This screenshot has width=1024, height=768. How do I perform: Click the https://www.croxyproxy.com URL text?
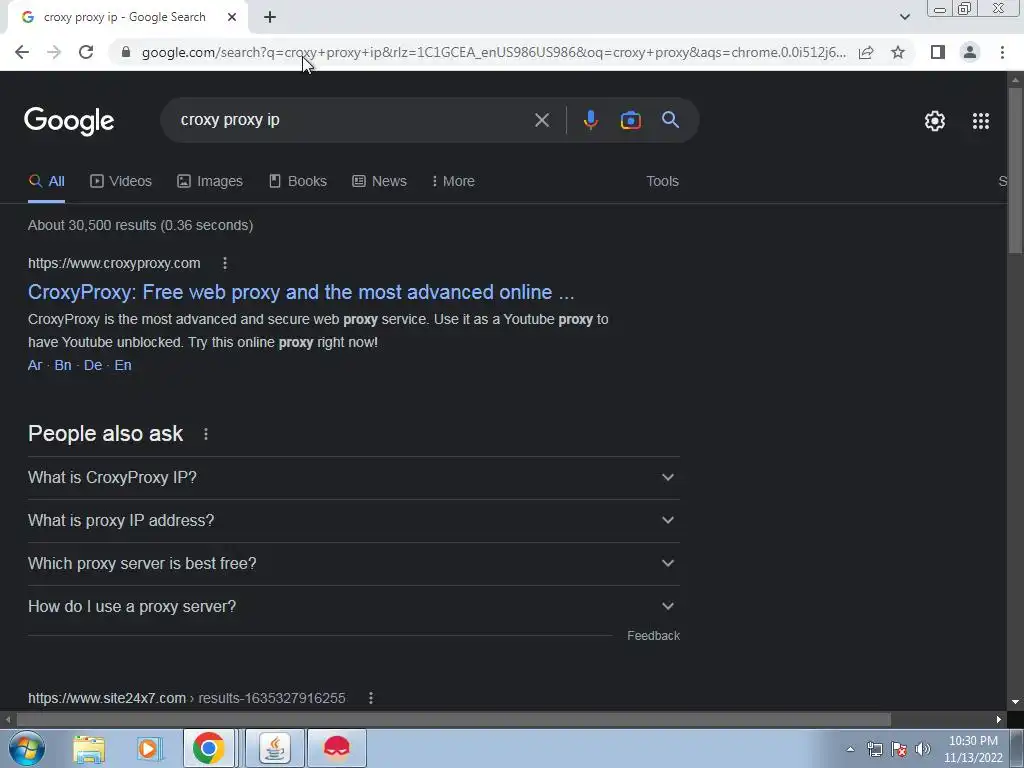[x=114, y=263]
